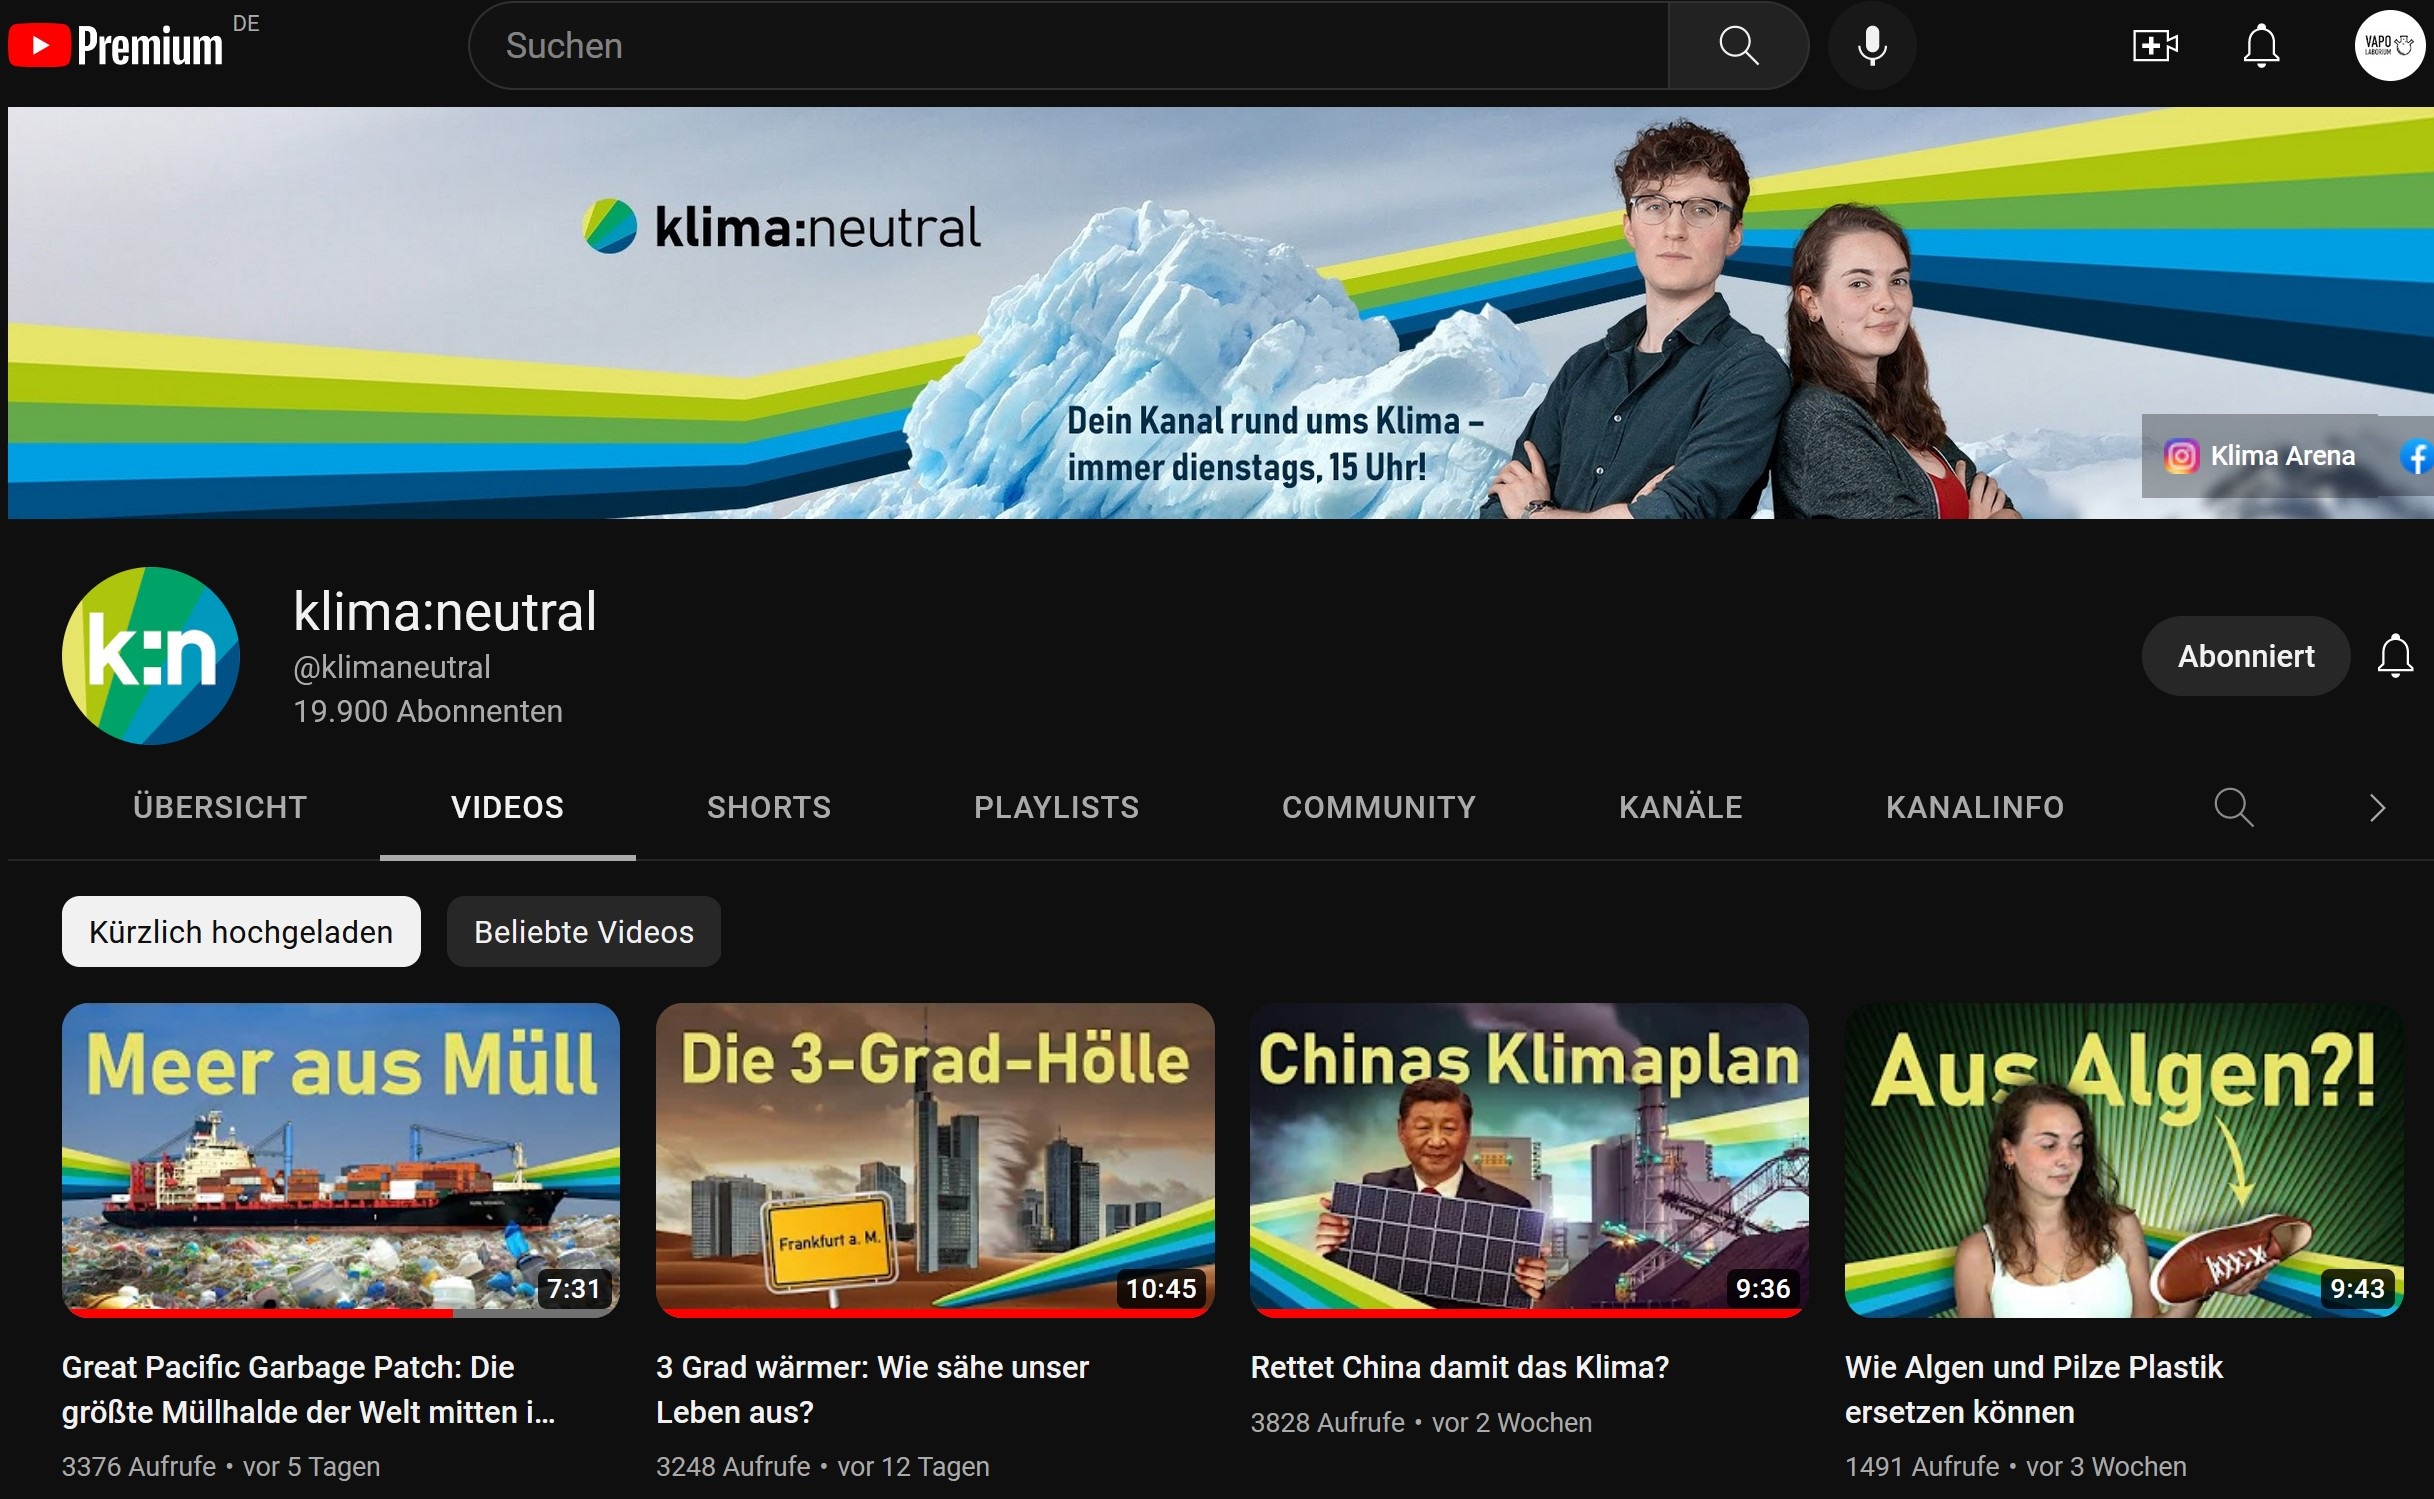Toggle channel notification bell beside Abonniert

click(x=2395, y=656)
